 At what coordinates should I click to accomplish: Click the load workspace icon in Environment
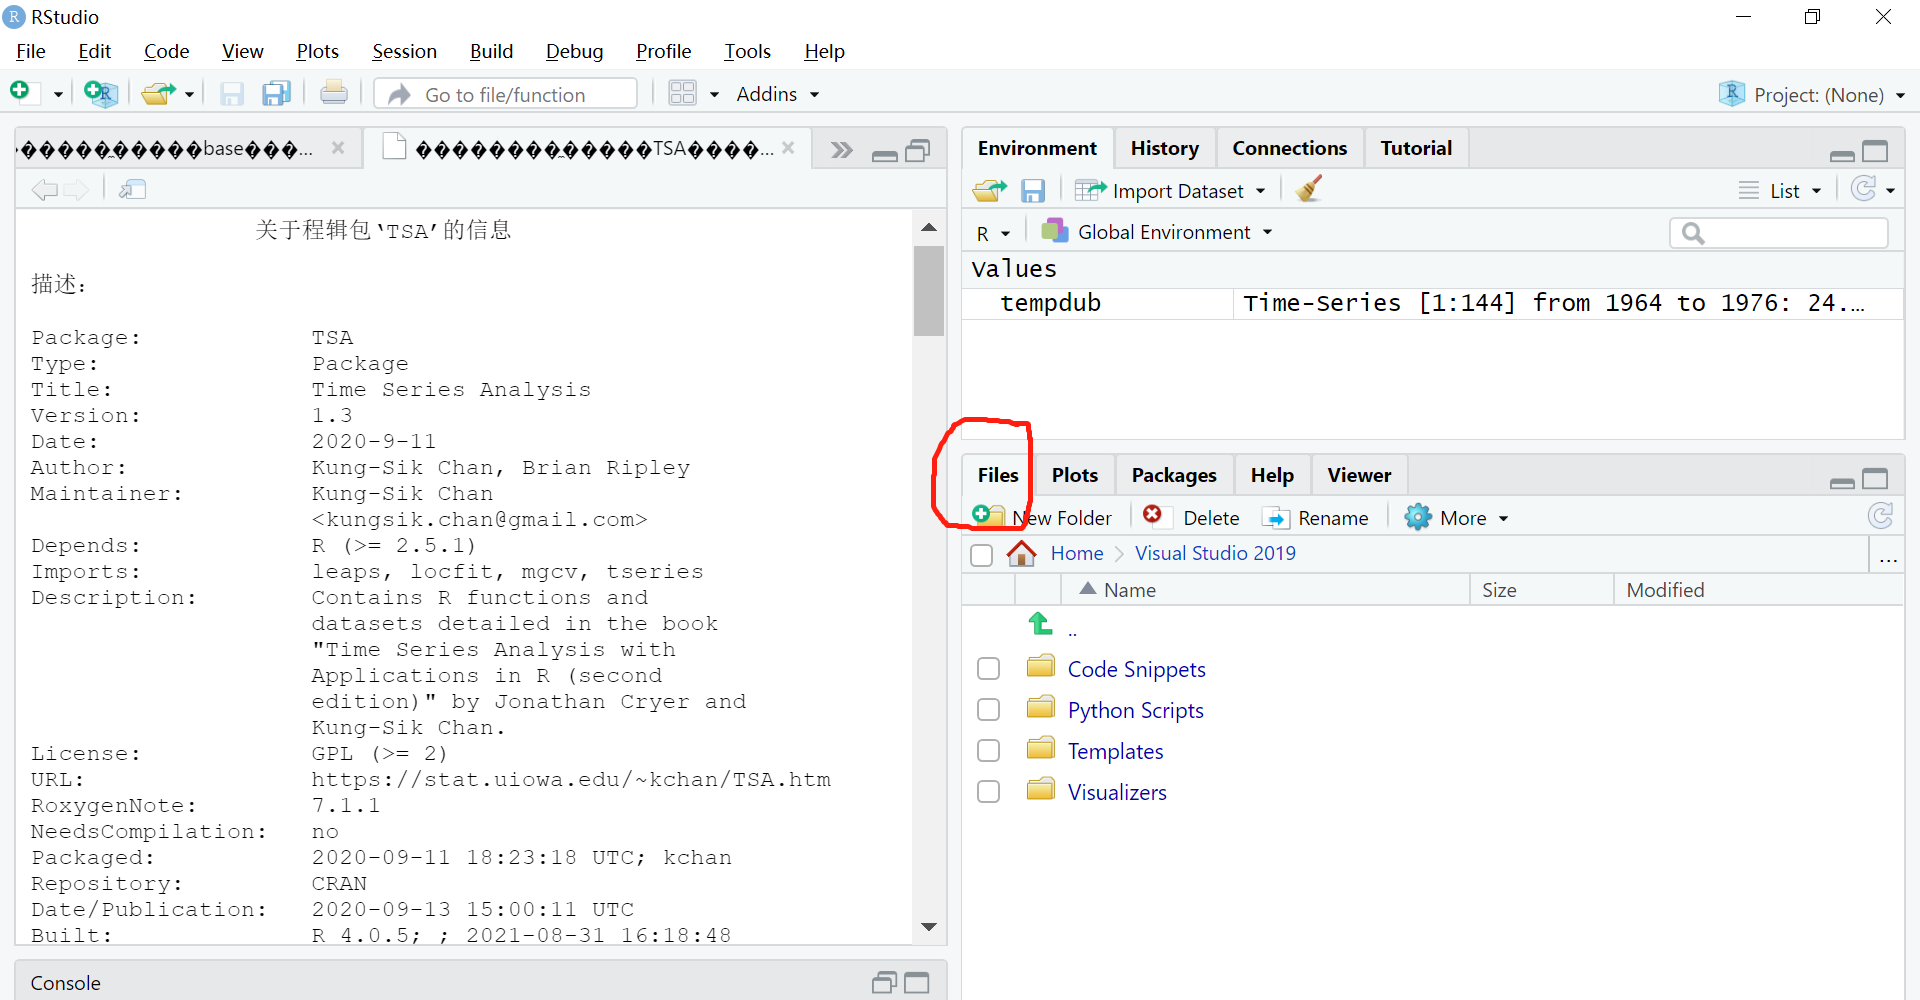click(990, 190)
